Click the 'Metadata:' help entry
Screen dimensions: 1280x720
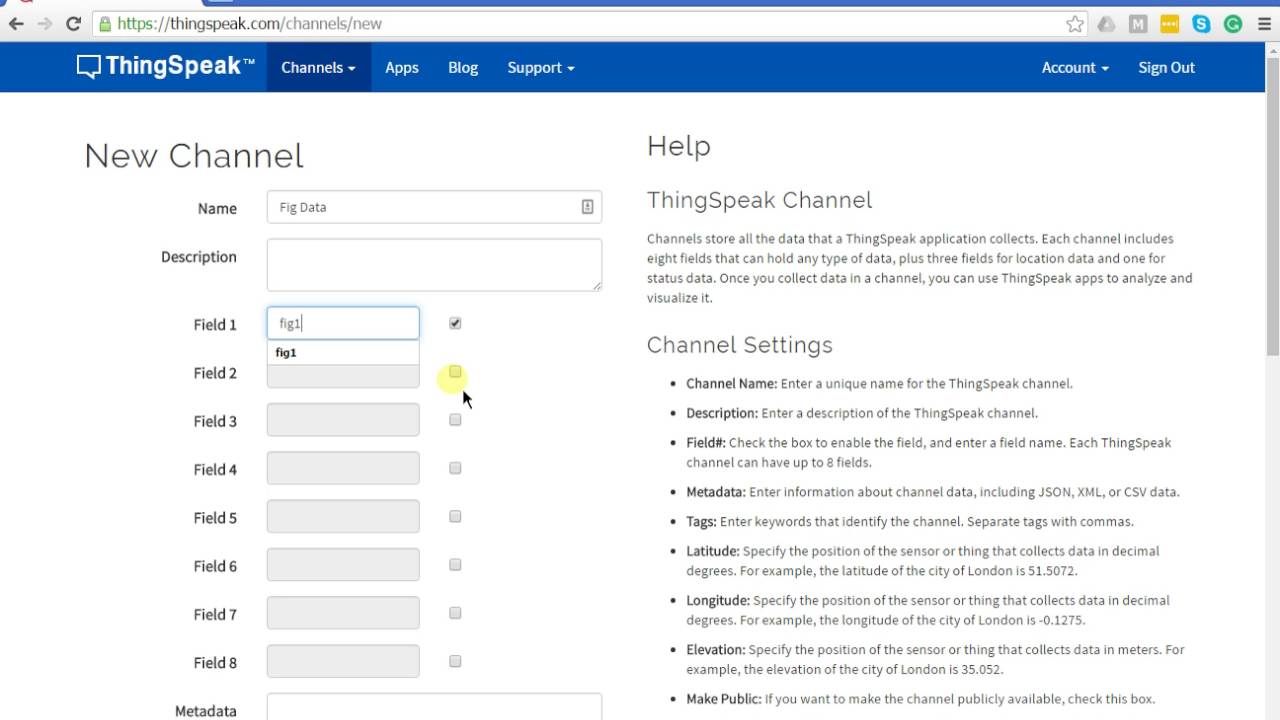933,491
